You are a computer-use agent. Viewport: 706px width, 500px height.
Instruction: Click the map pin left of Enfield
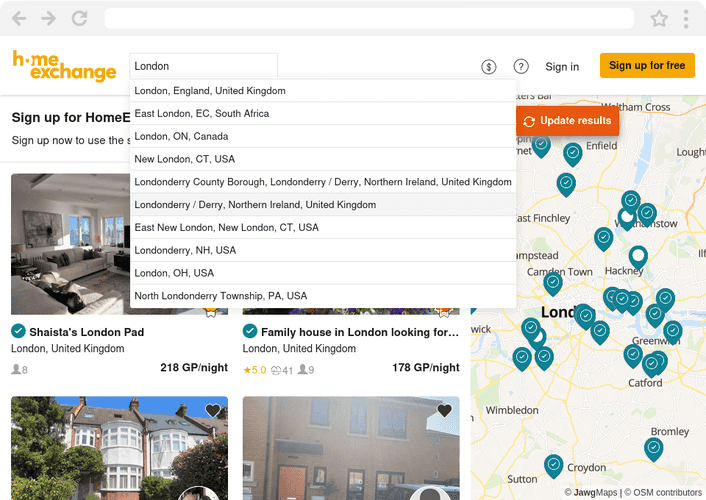tap(573, 154)
